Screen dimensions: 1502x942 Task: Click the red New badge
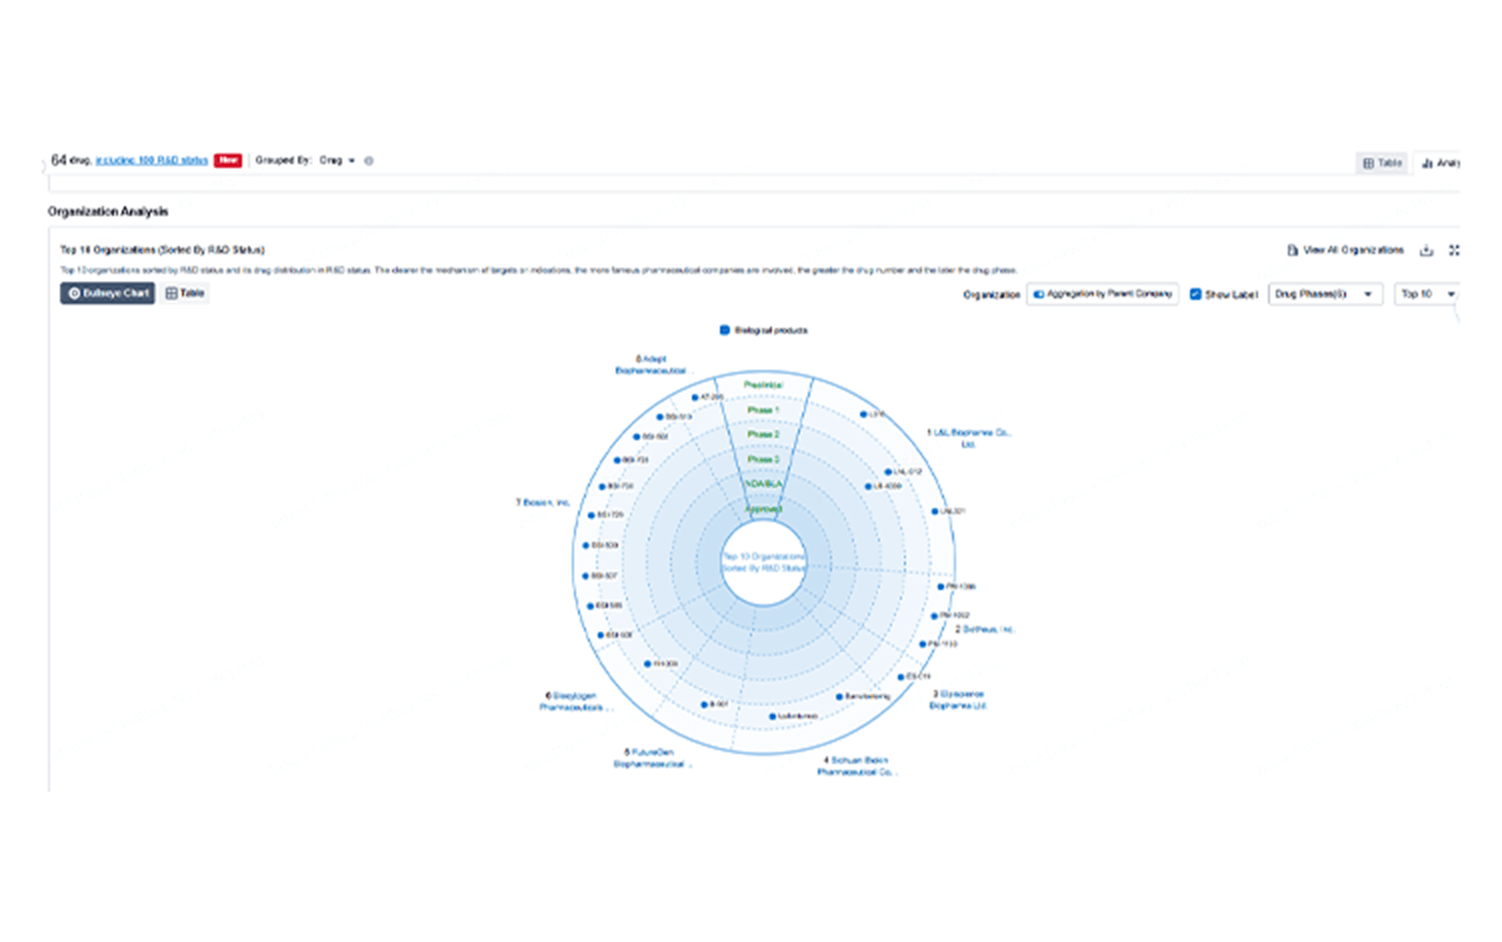[x=228, y=161]
